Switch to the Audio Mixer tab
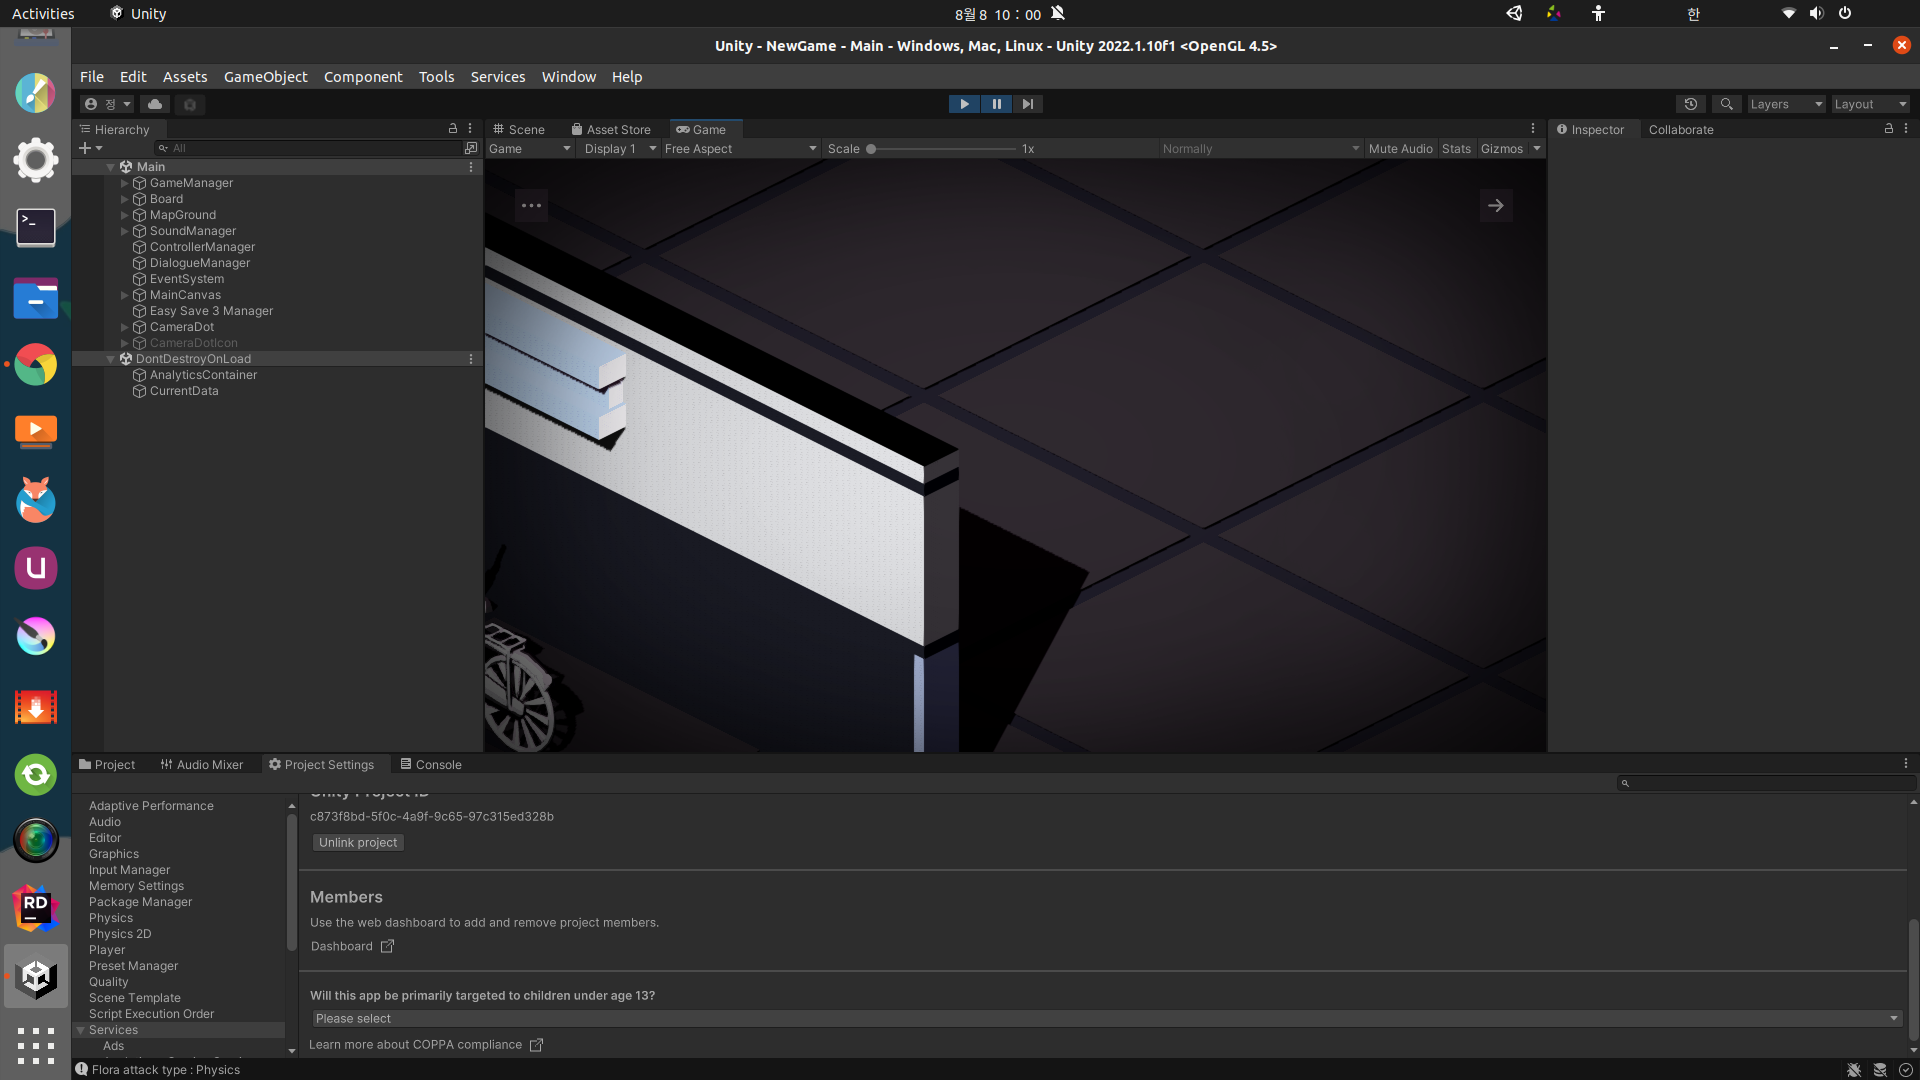This screenshot has width=1920, height=1080. click(202, 765)
